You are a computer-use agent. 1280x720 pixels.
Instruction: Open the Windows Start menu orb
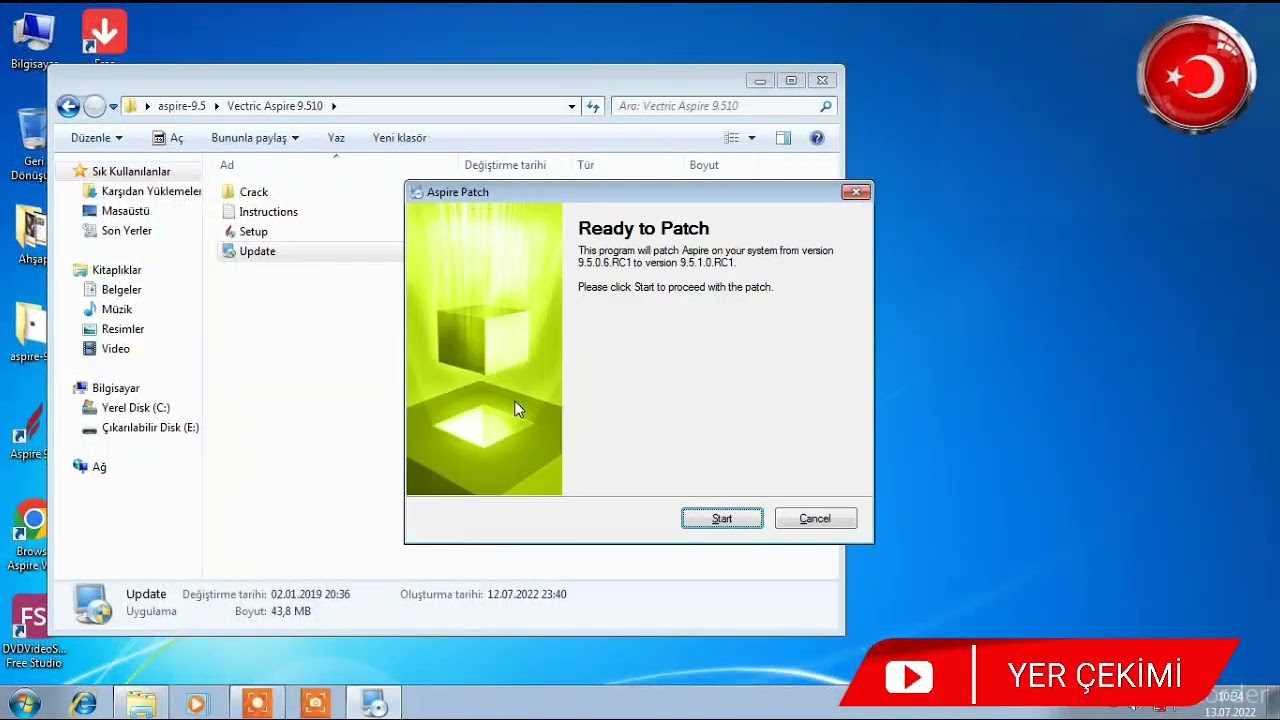tap(24, 703)
